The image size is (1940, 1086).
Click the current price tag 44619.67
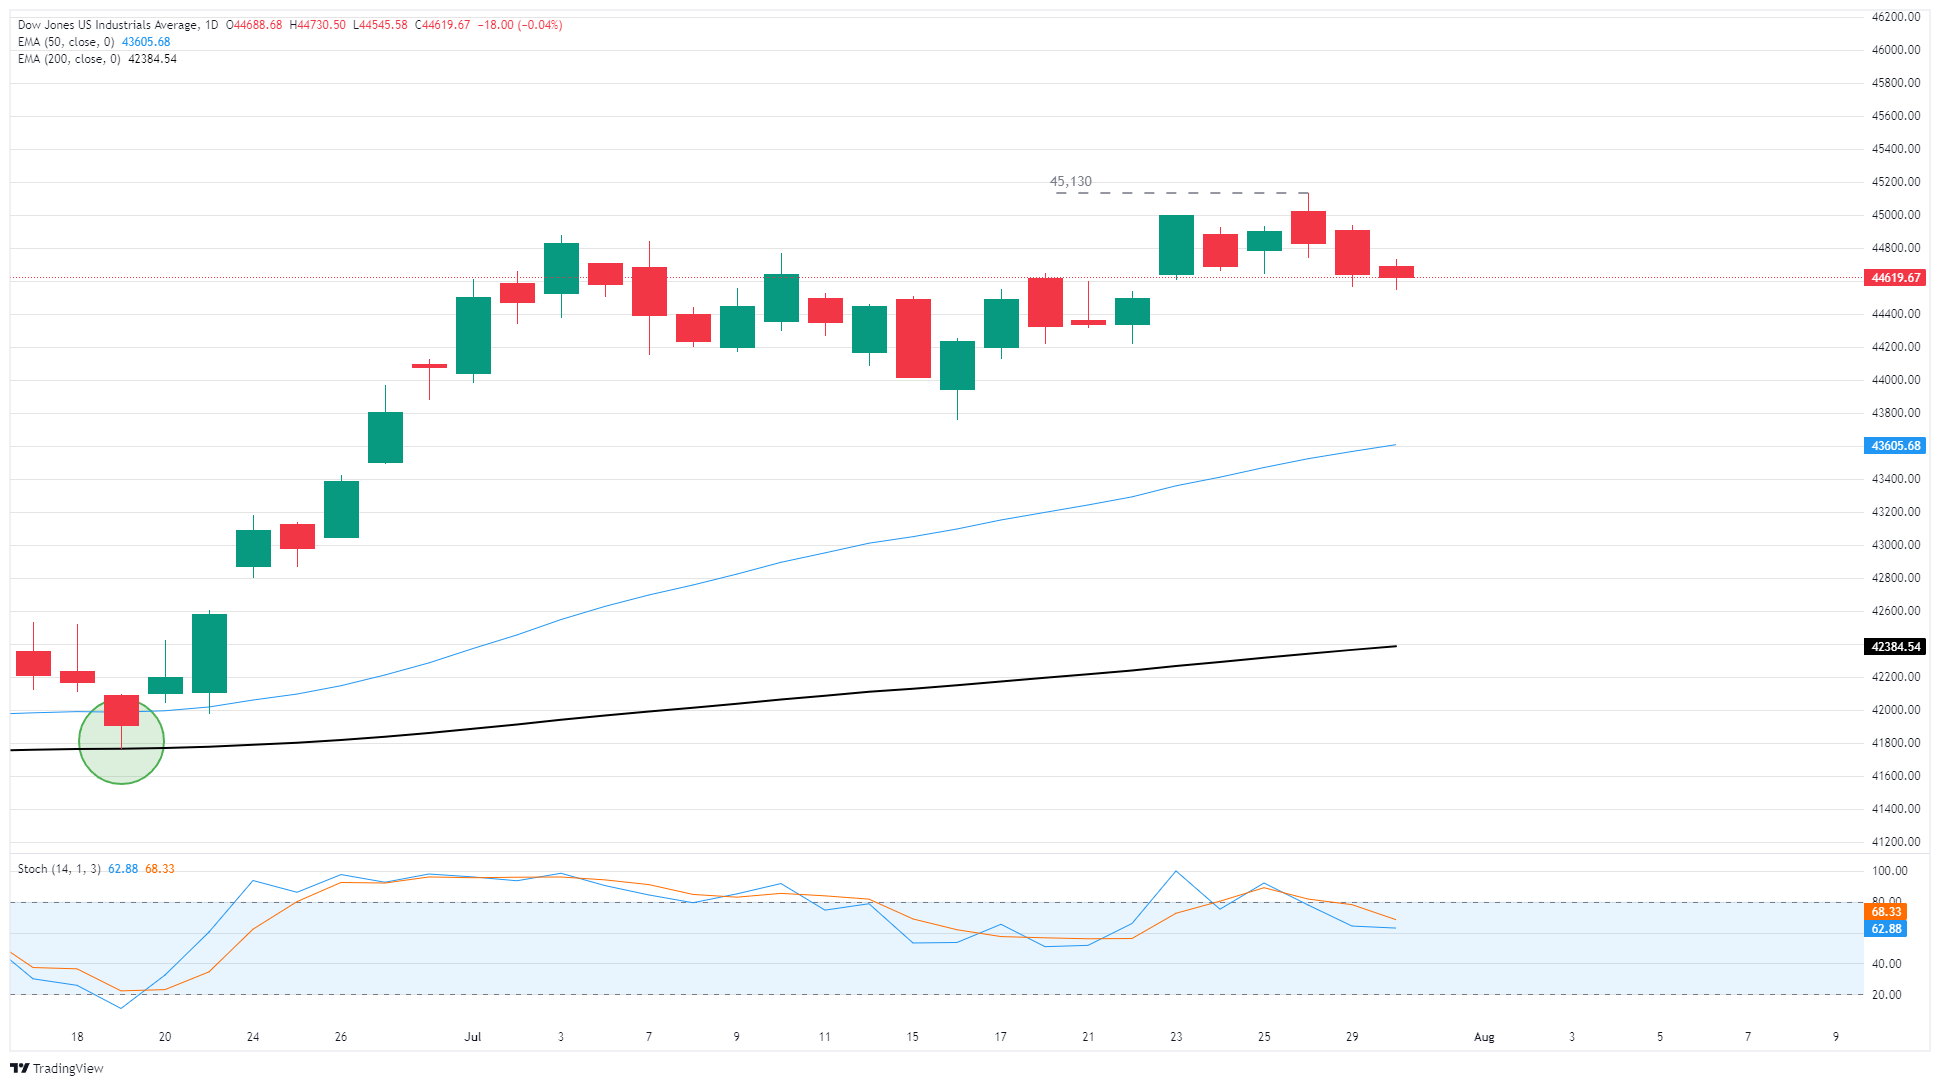point(1895,278)
